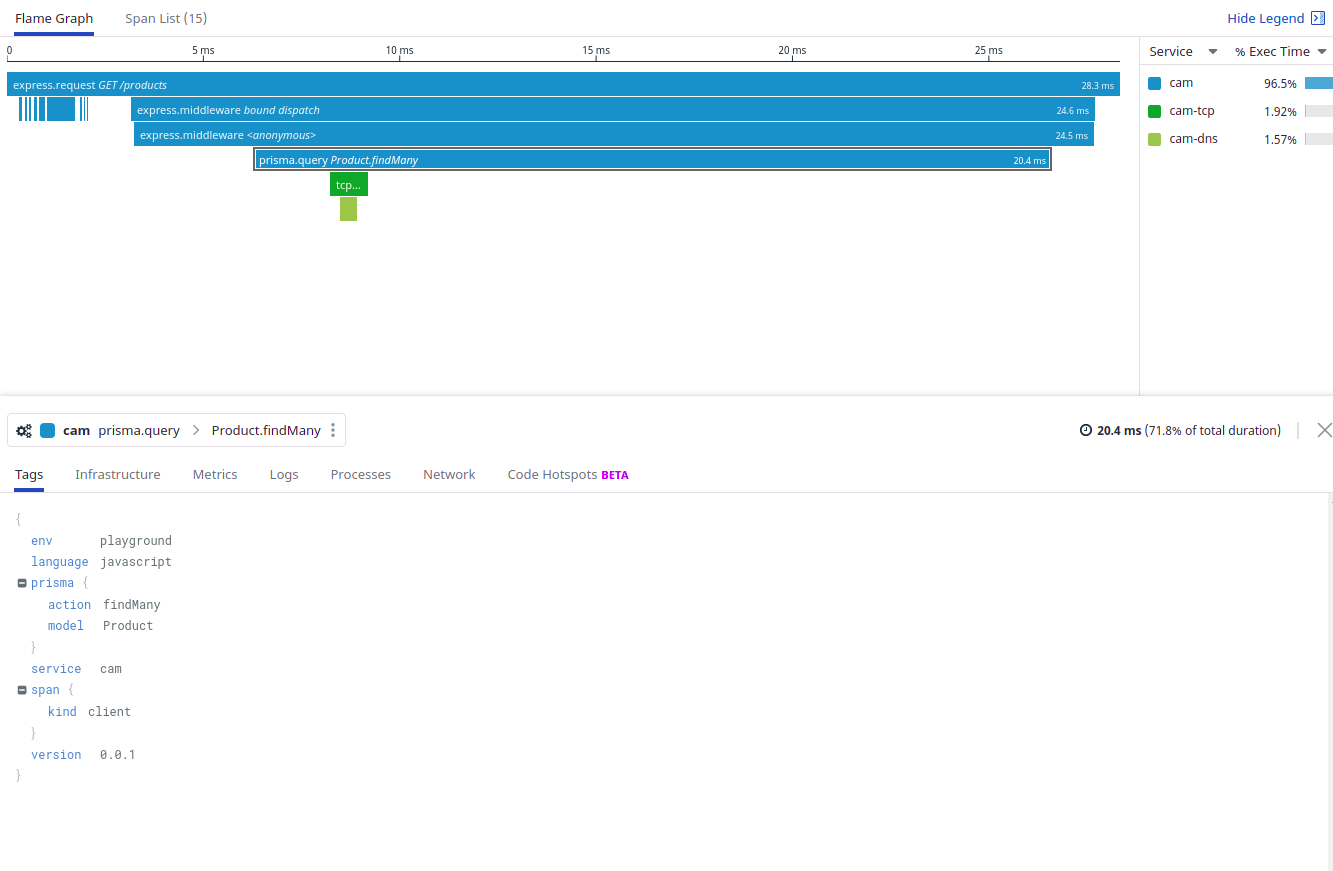Toggle the legend with Hide Legend
Viewport: 1333px width, 871px height.
[1265, 18]
